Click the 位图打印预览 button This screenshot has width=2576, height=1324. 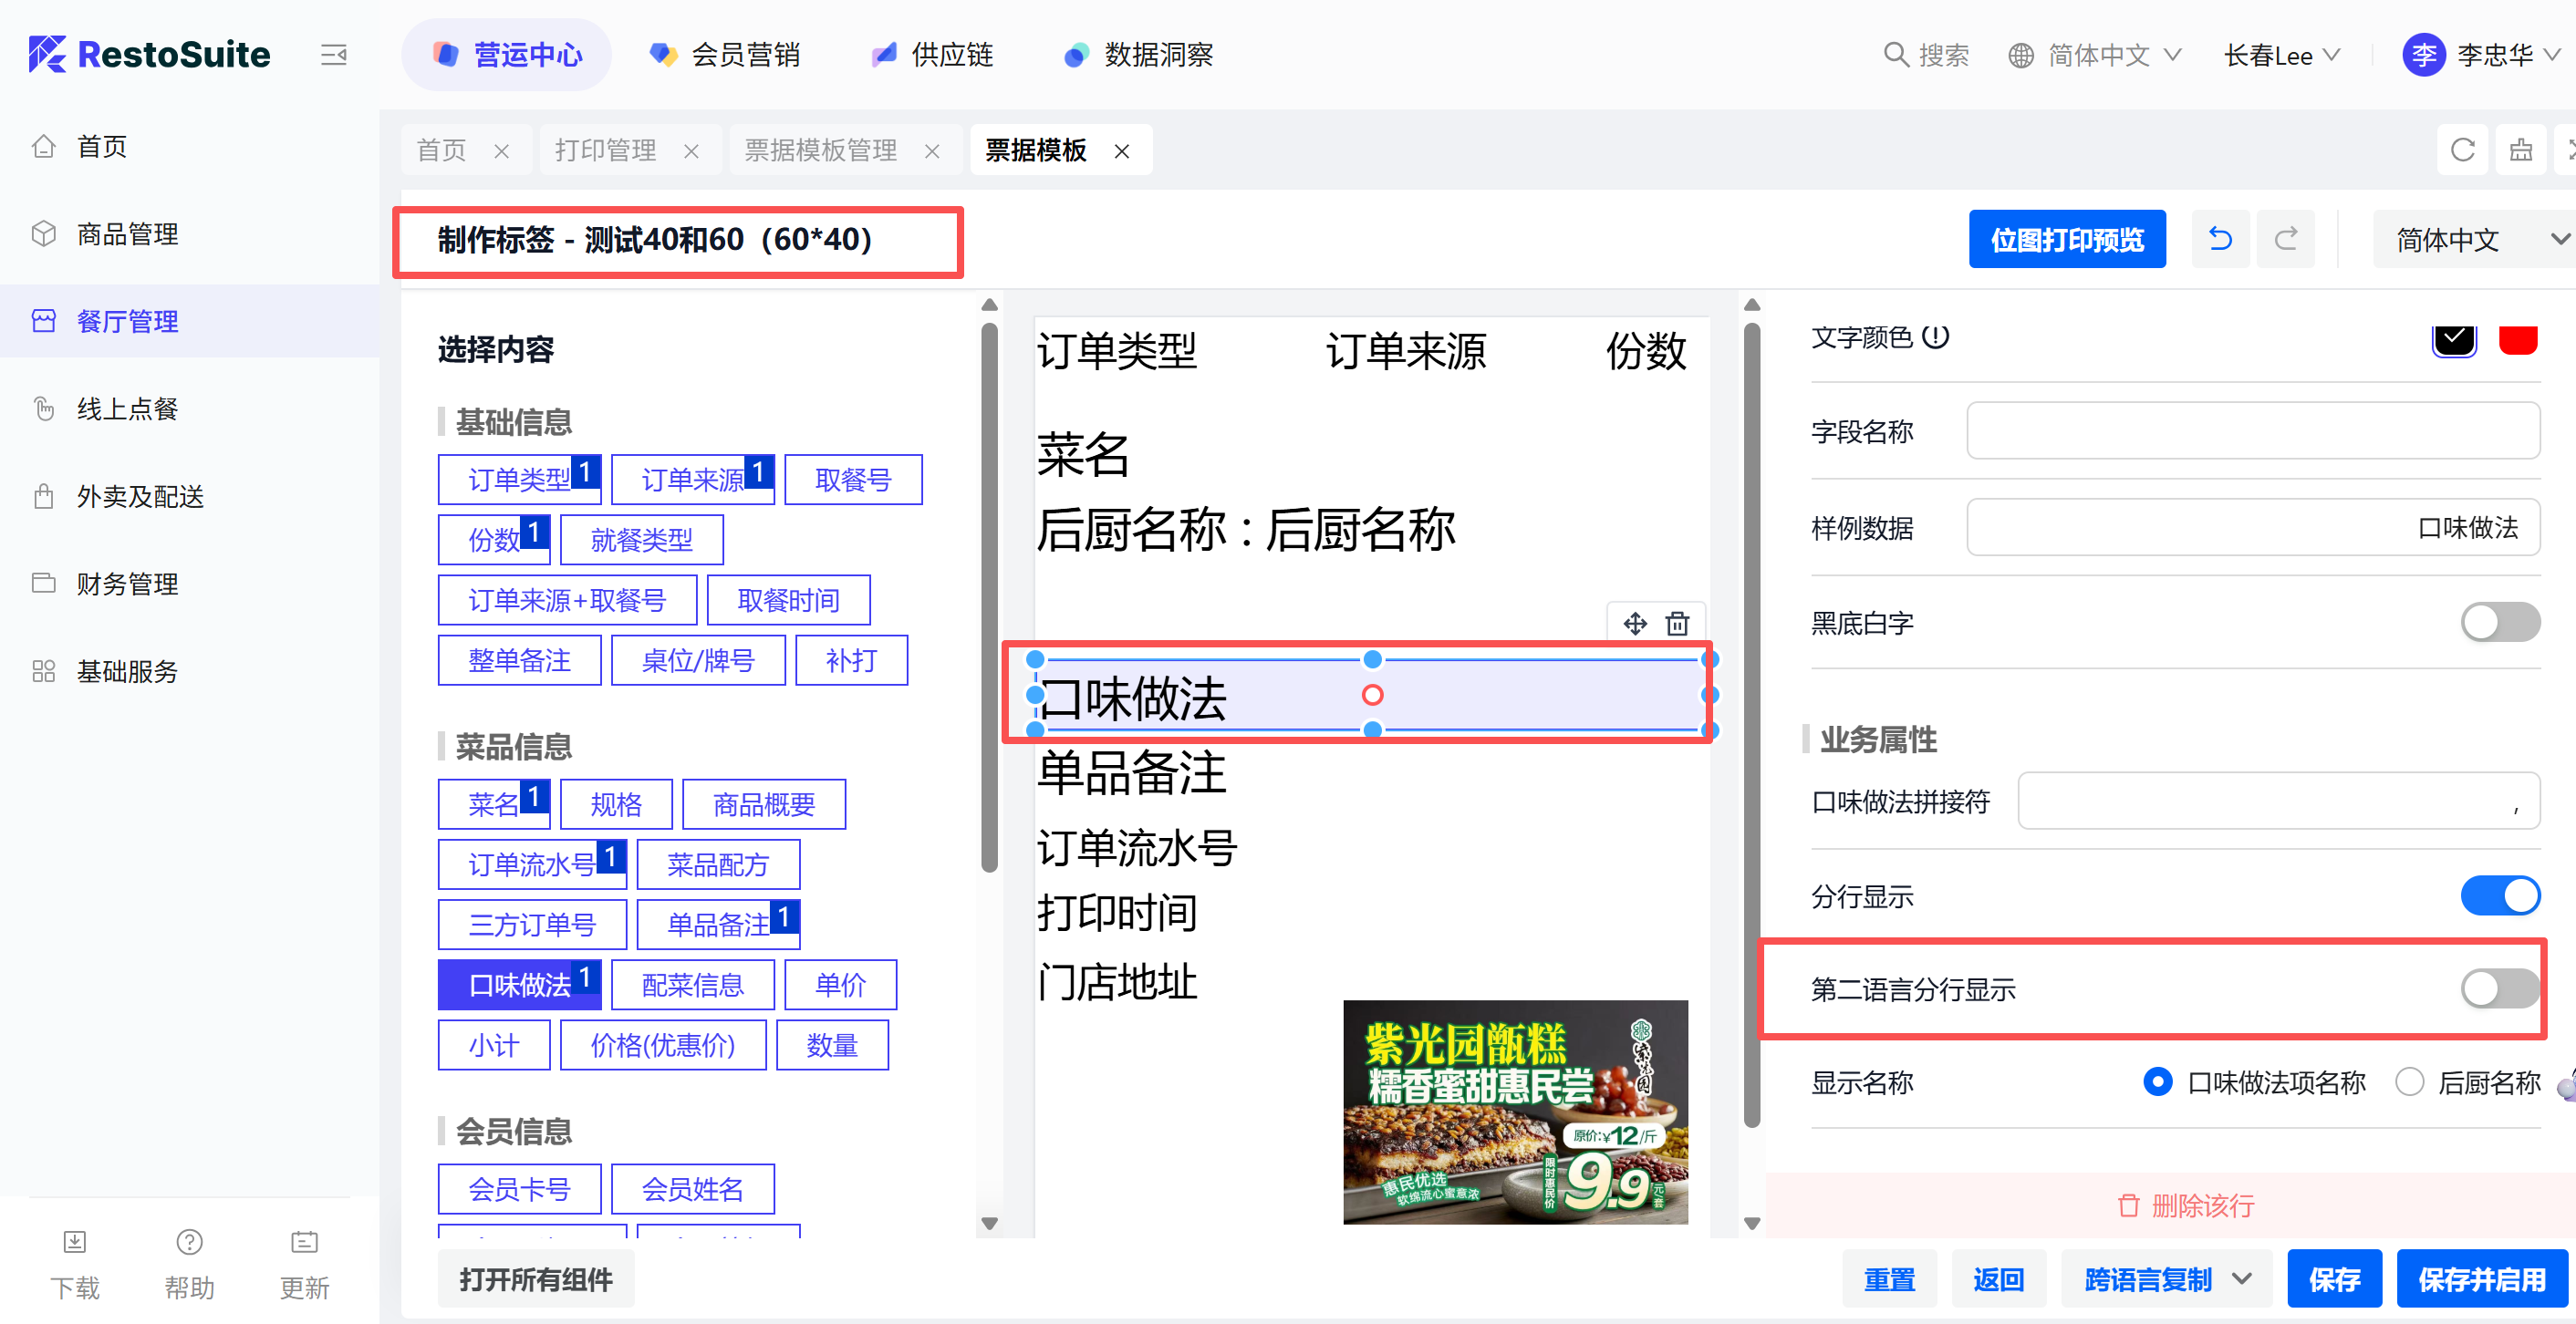pos(2066,240)
